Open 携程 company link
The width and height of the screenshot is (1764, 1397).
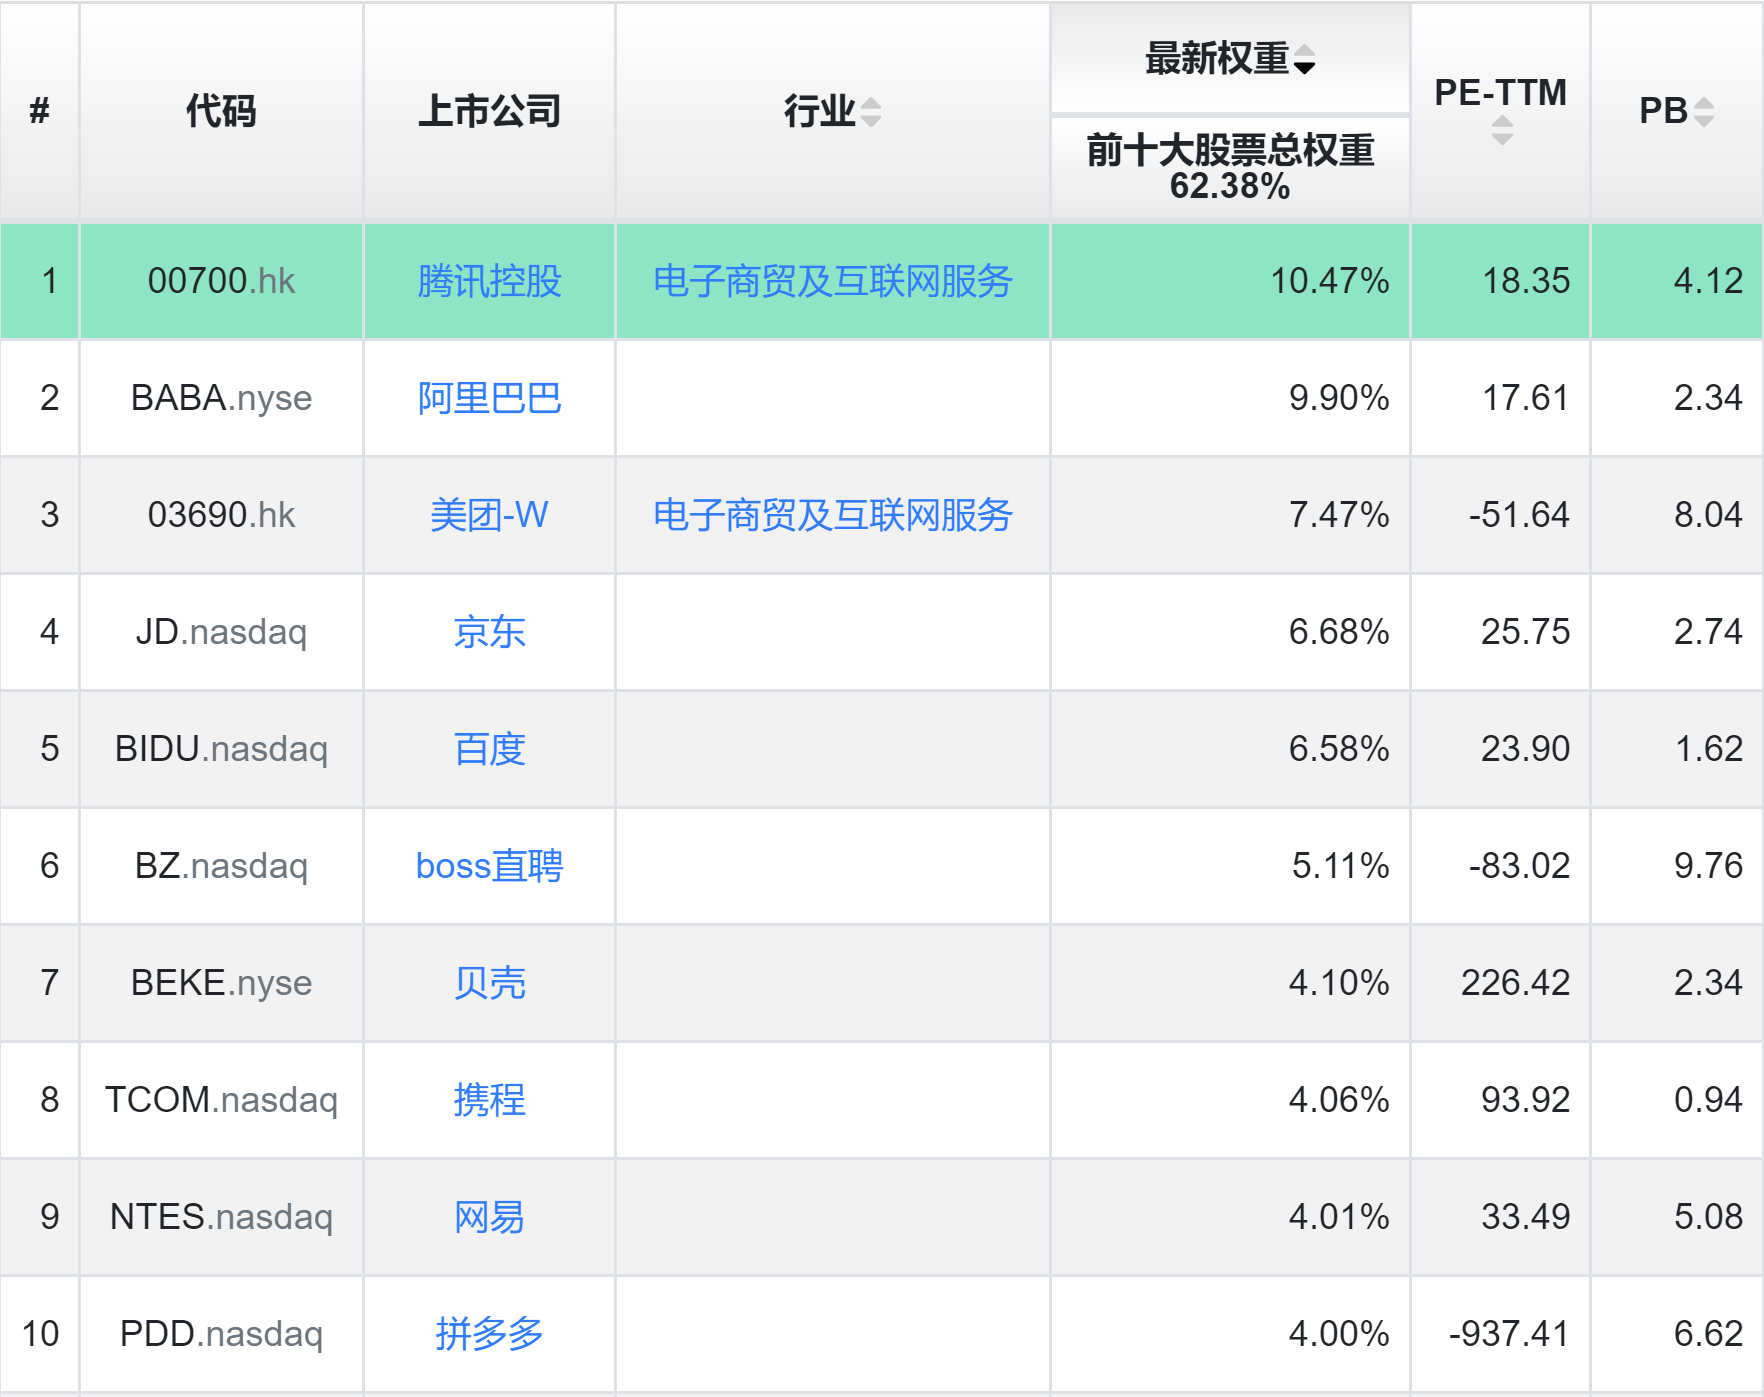[489, 1100]
